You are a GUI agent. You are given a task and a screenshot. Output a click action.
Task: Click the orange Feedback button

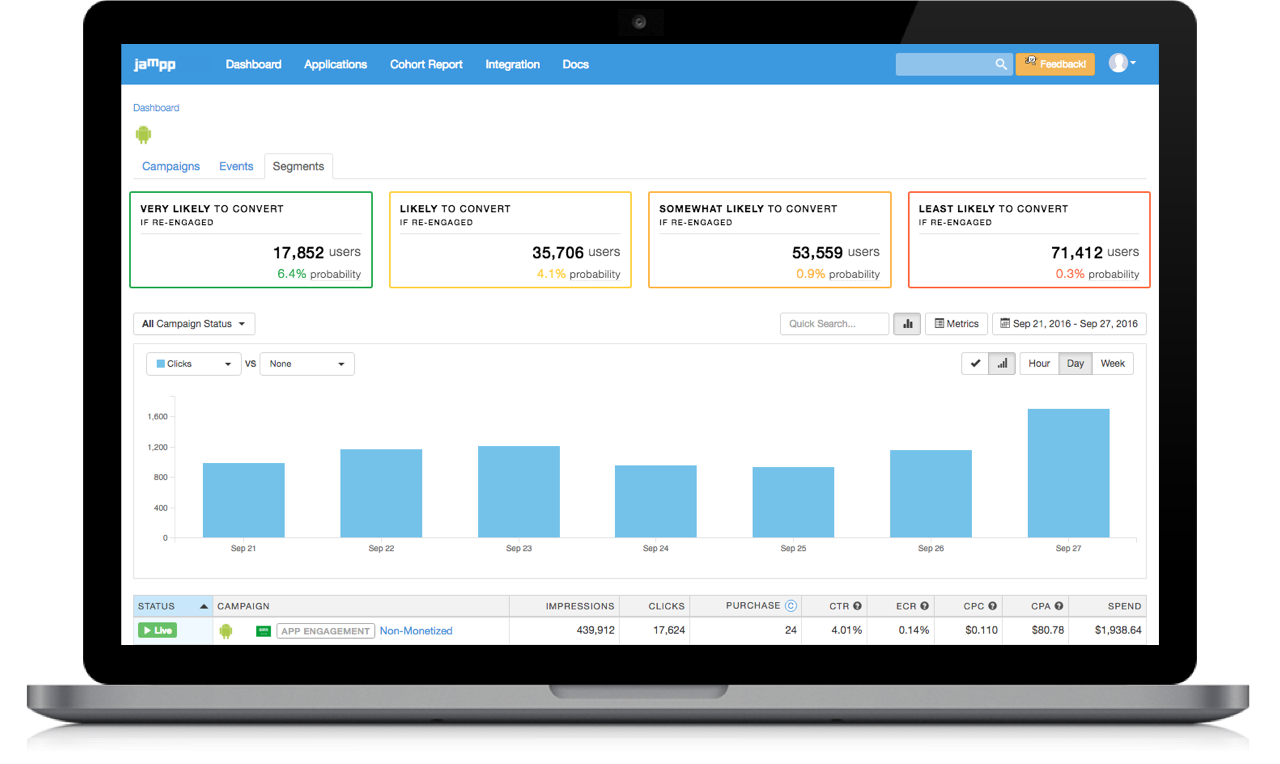[x=1055, y=64]
